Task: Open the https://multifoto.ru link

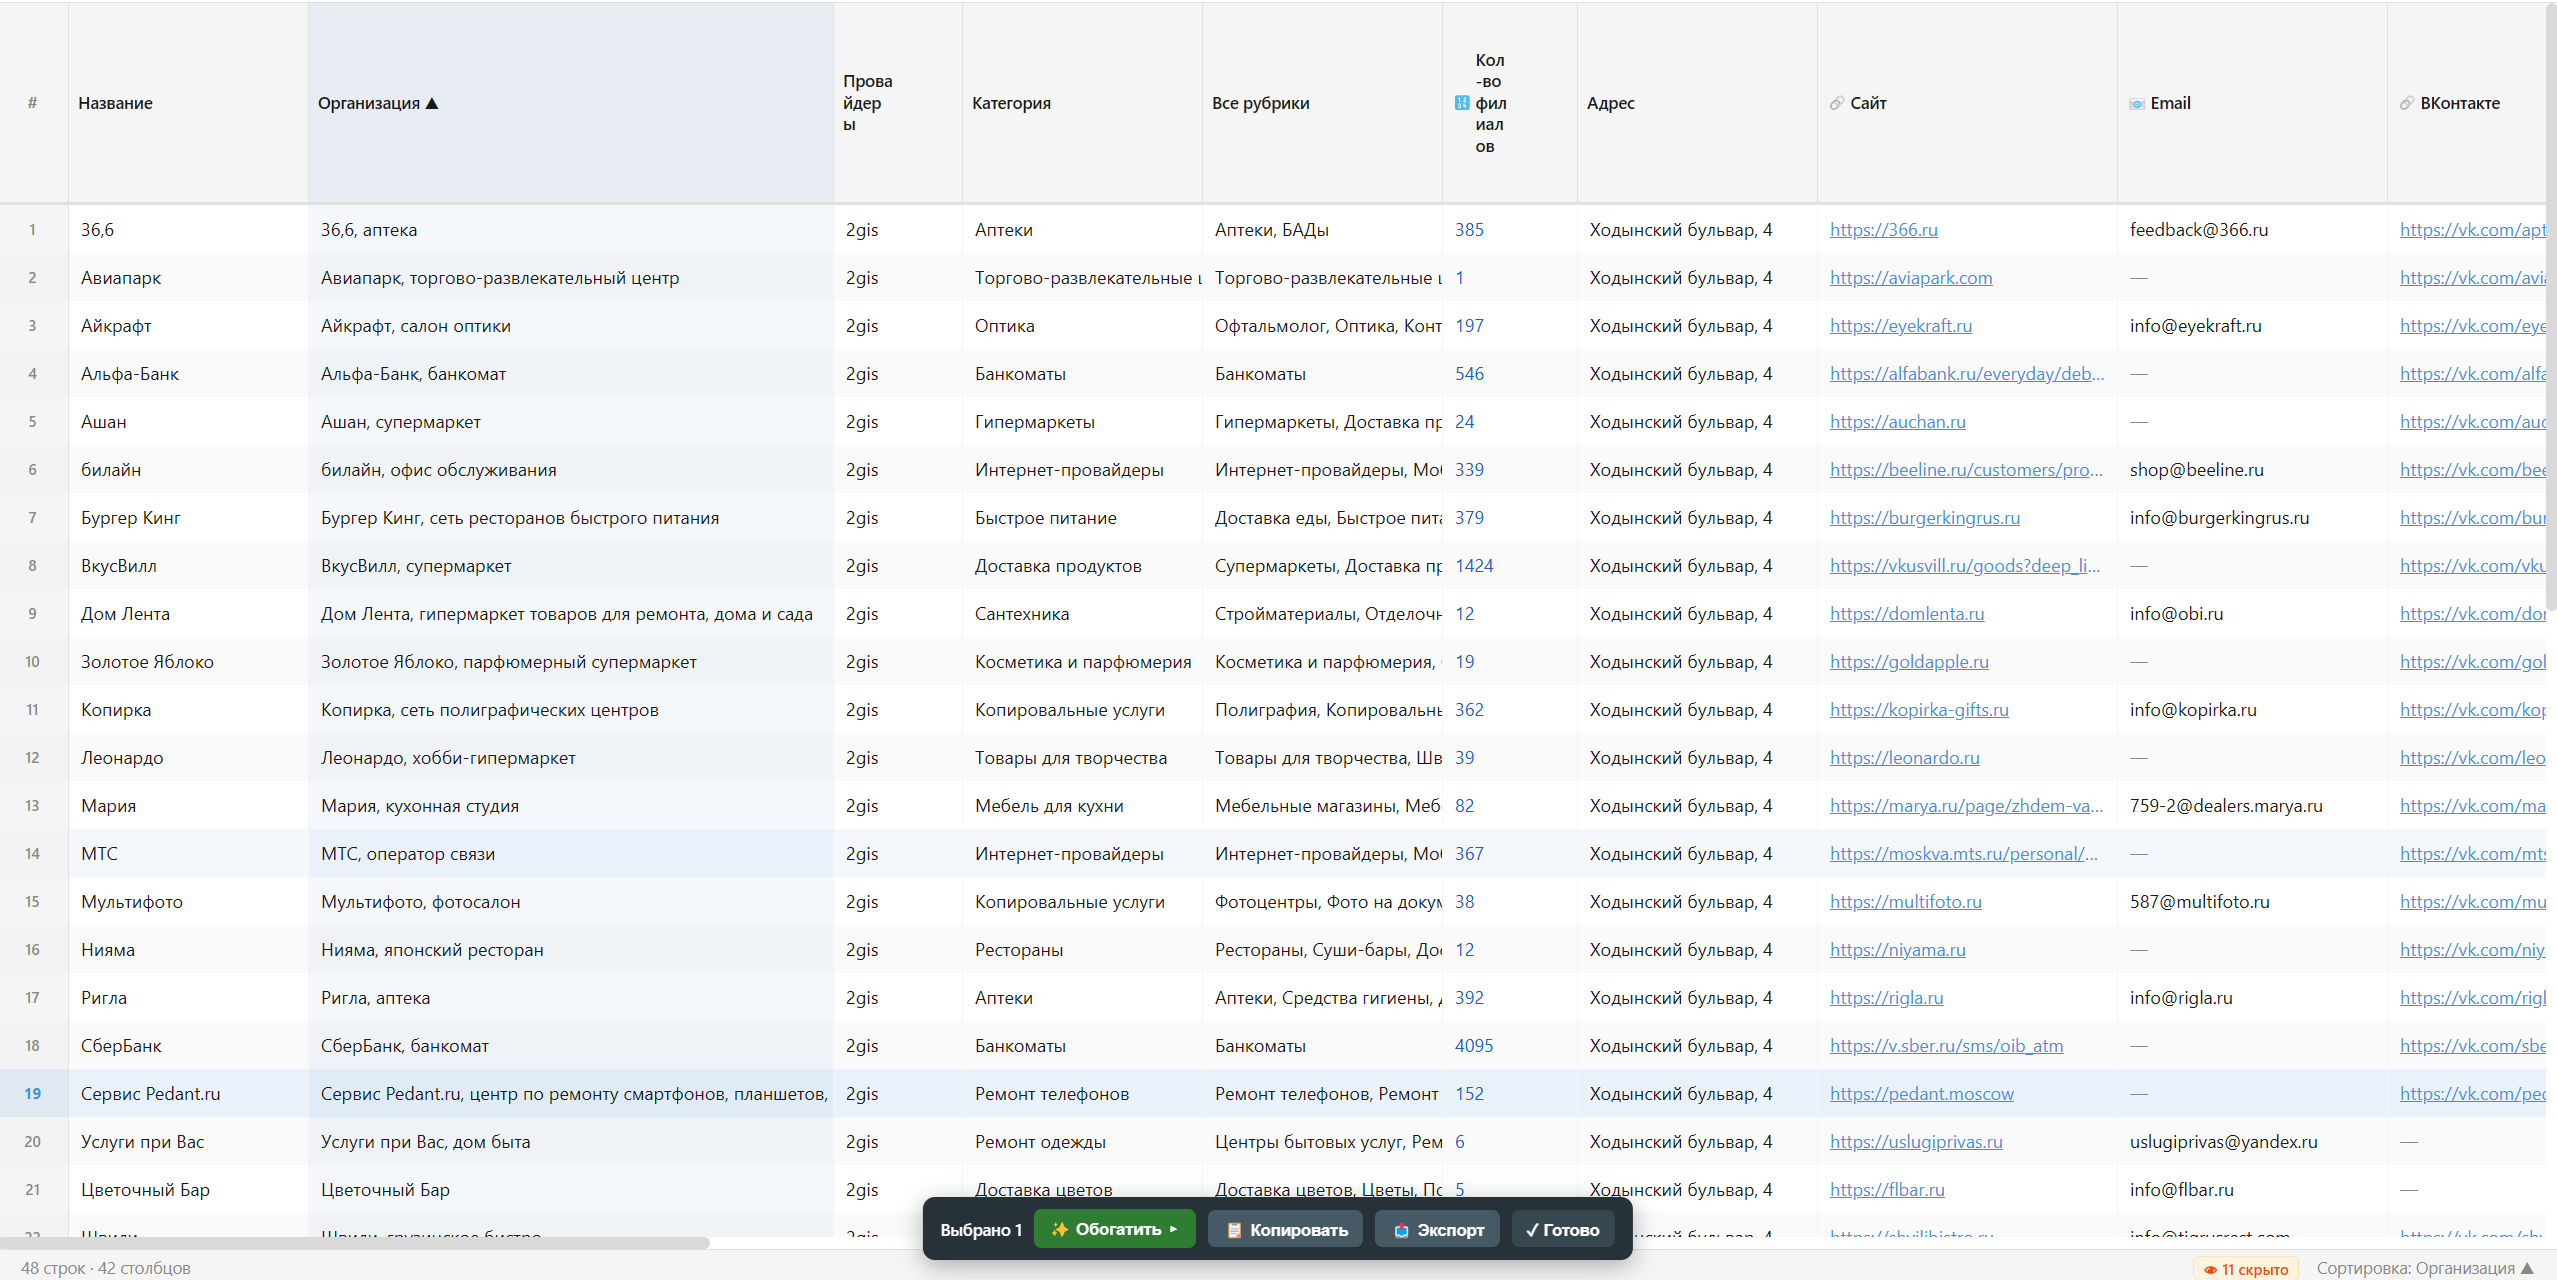Action: tap(1905, 902)
